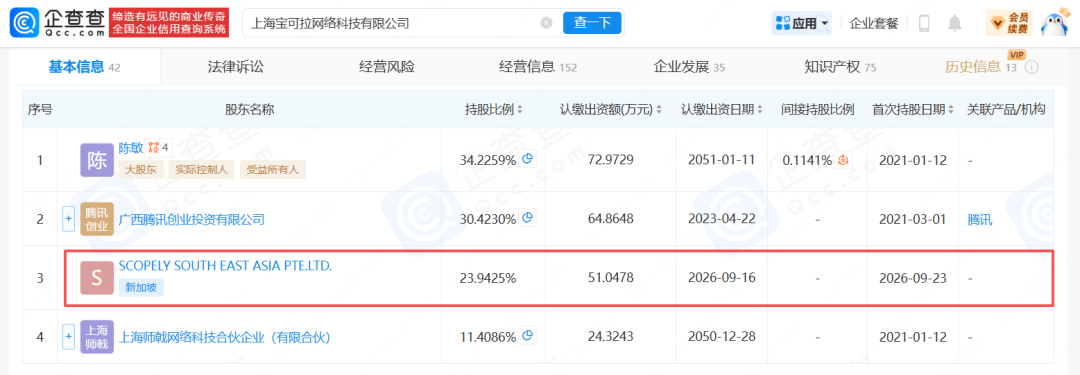Open the 应用 dropdown menu
Viewport: 1080px width, 375px height.
[x=802, y=23]
